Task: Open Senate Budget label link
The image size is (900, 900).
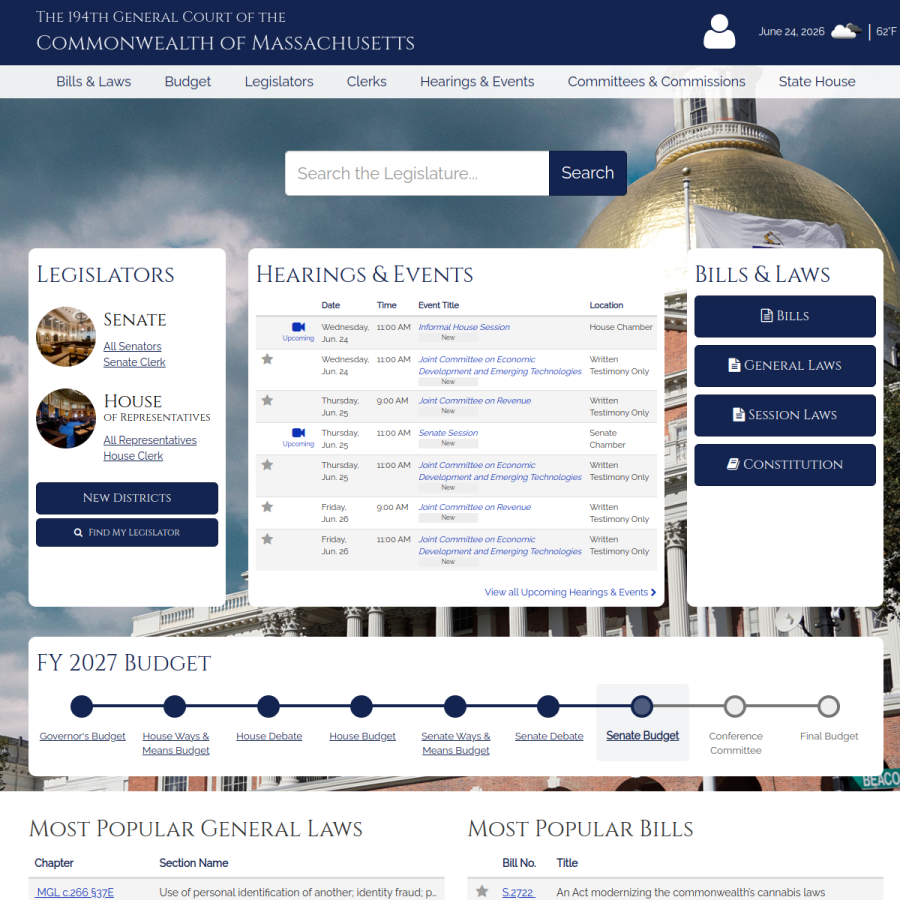Action: tap(642, 735)
